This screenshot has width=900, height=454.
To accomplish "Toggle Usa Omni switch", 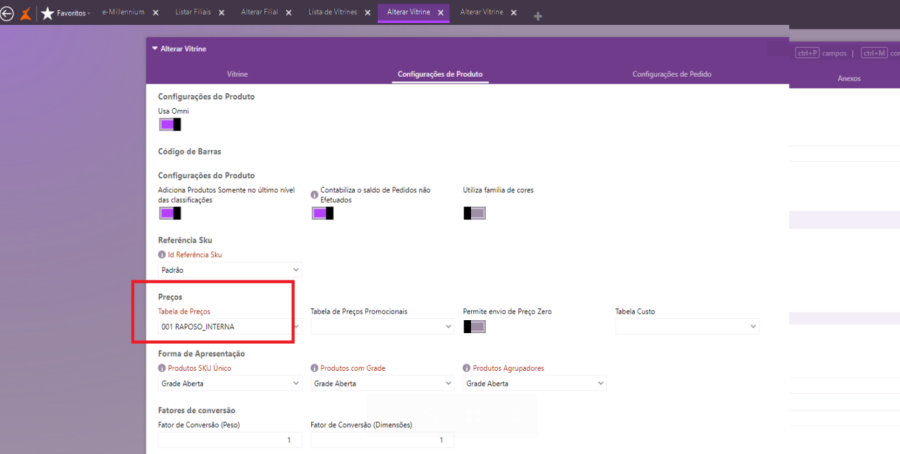I will click(170, 125).
